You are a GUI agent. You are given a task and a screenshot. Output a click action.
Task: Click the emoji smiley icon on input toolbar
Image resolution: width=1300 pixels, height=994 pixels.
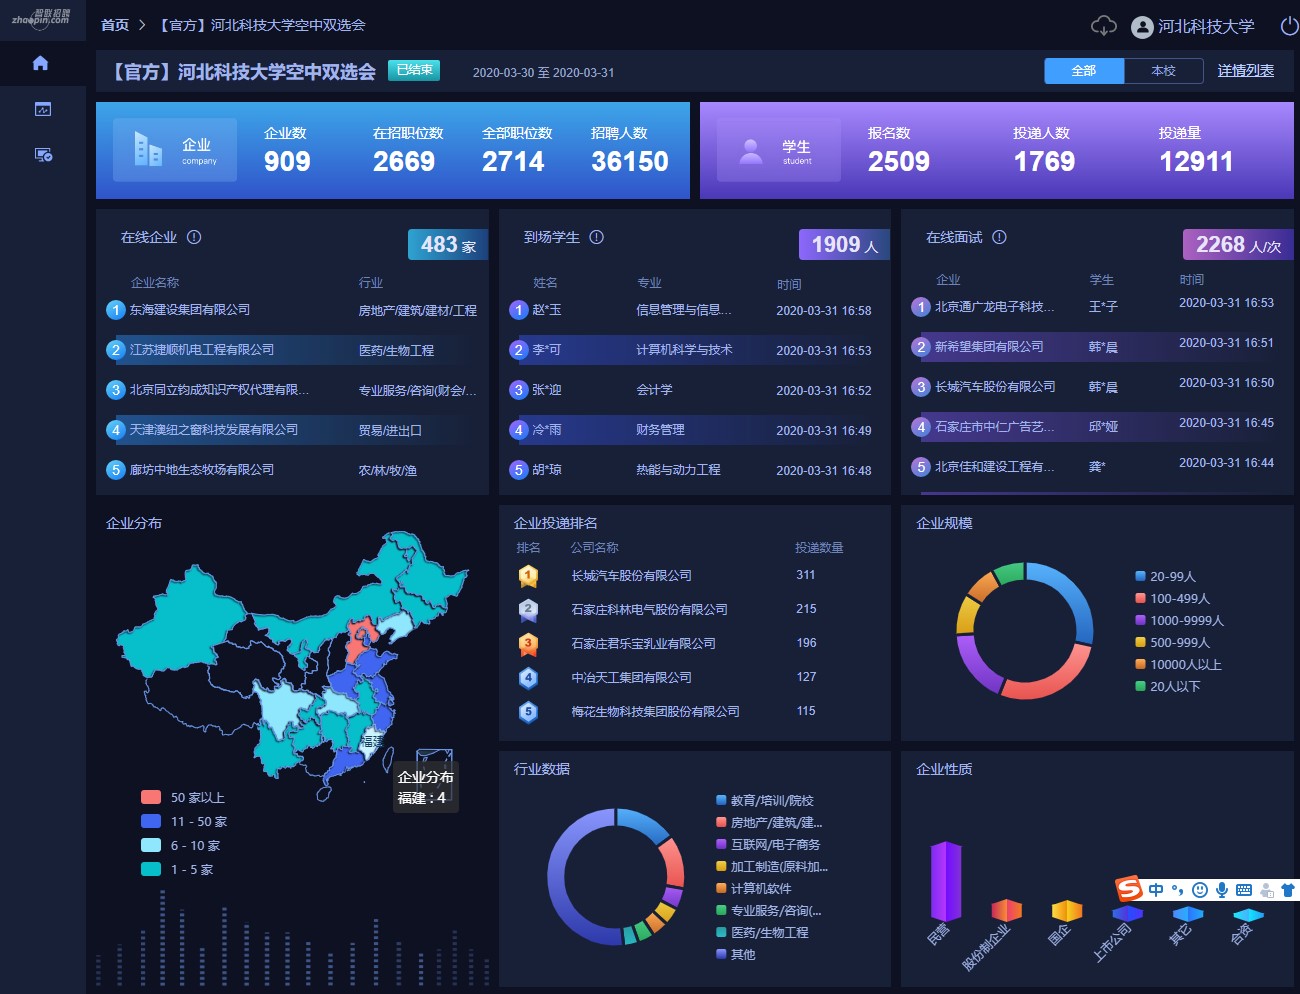(x=1200, y=890)
